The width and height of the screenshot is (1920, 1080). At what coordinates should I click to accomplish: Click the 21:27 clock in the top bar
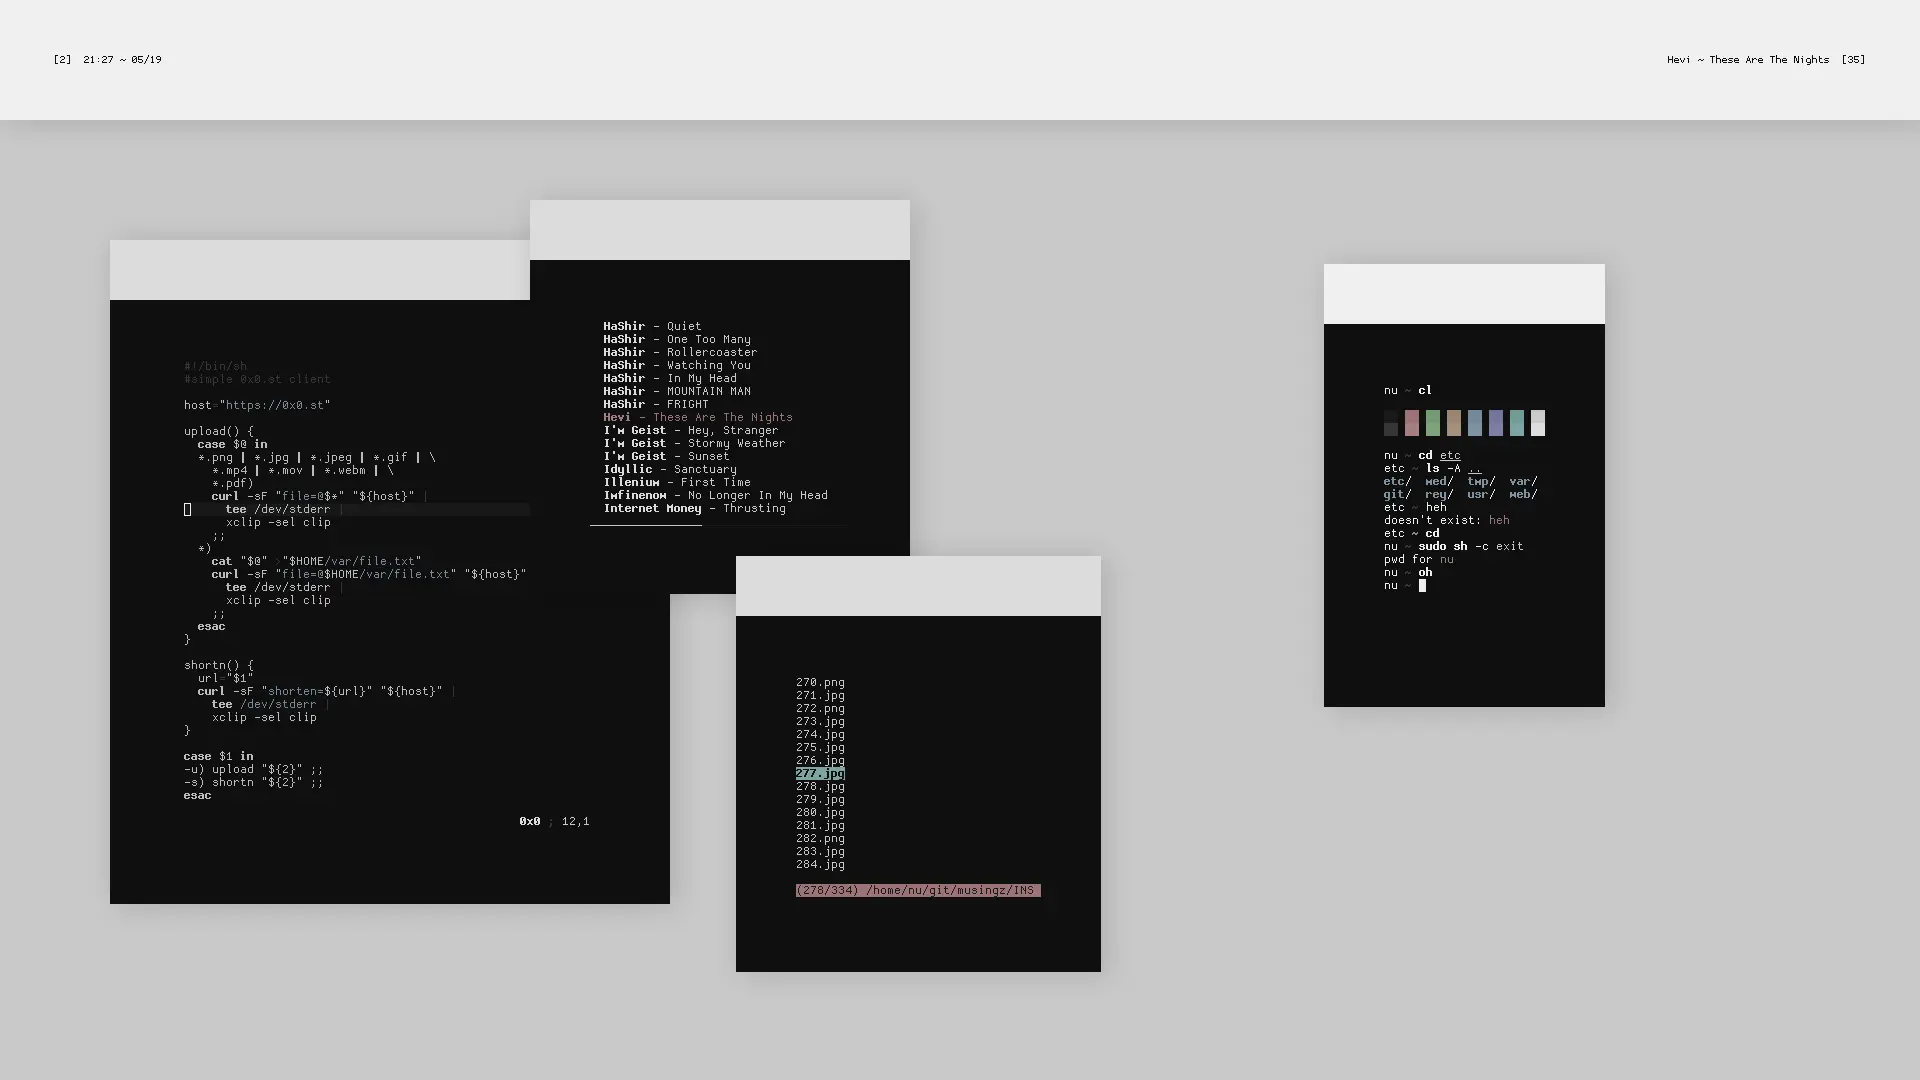(98, 60)
